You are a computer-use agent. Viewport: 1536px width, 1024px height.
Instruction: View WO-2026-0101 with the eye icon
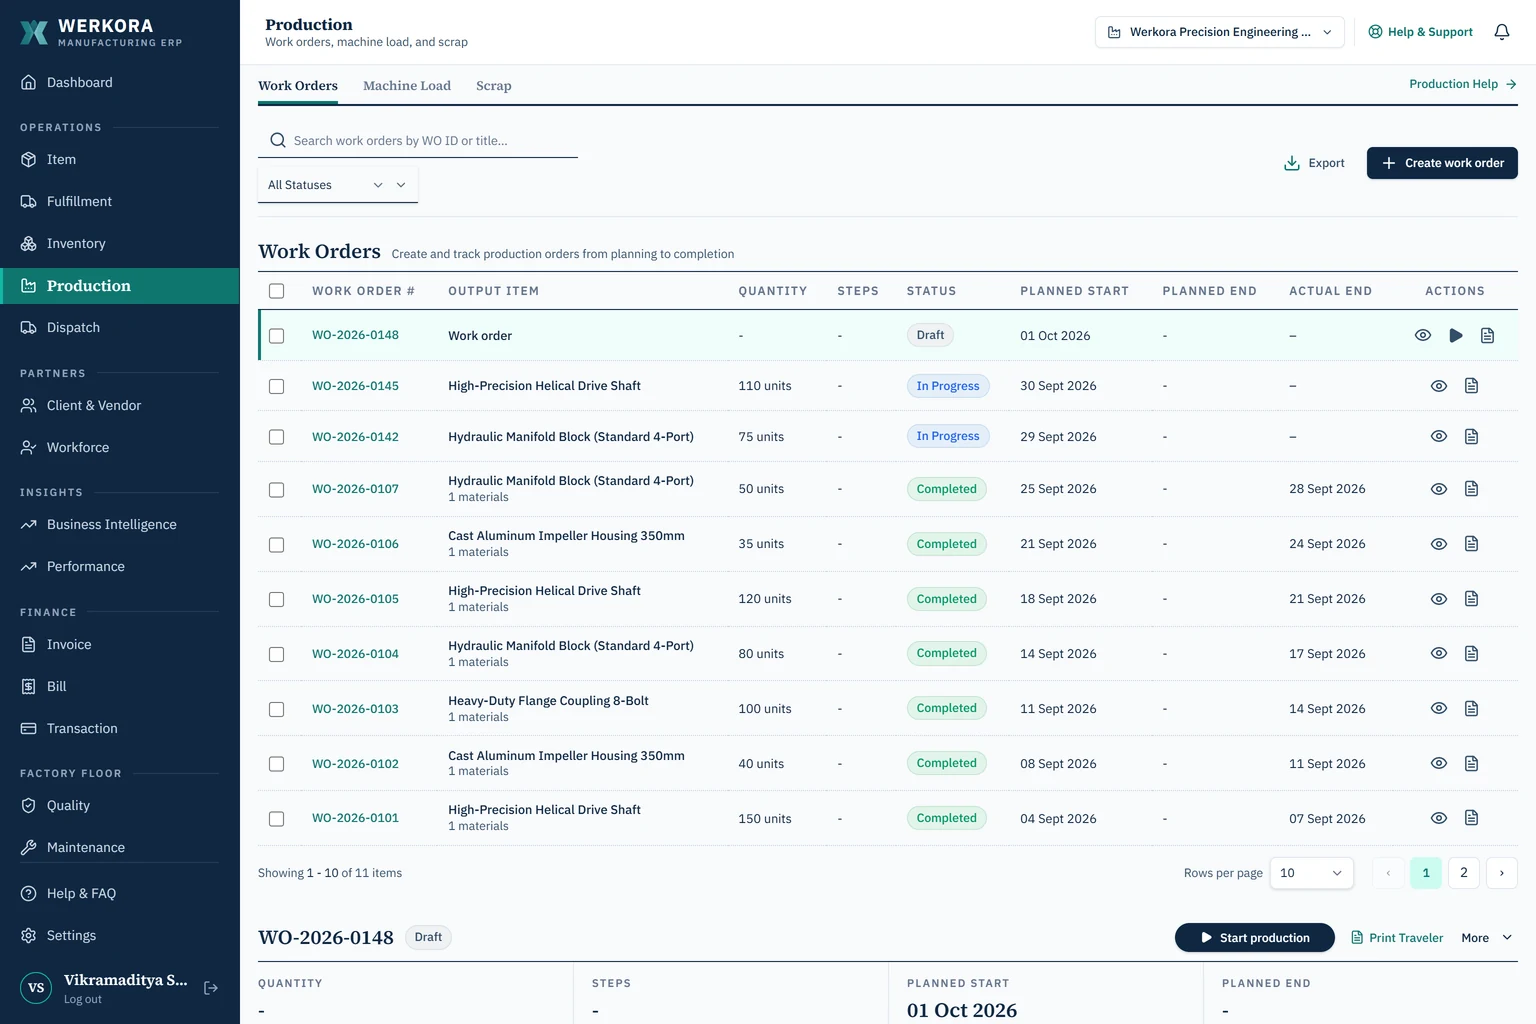pos(1439,818)
